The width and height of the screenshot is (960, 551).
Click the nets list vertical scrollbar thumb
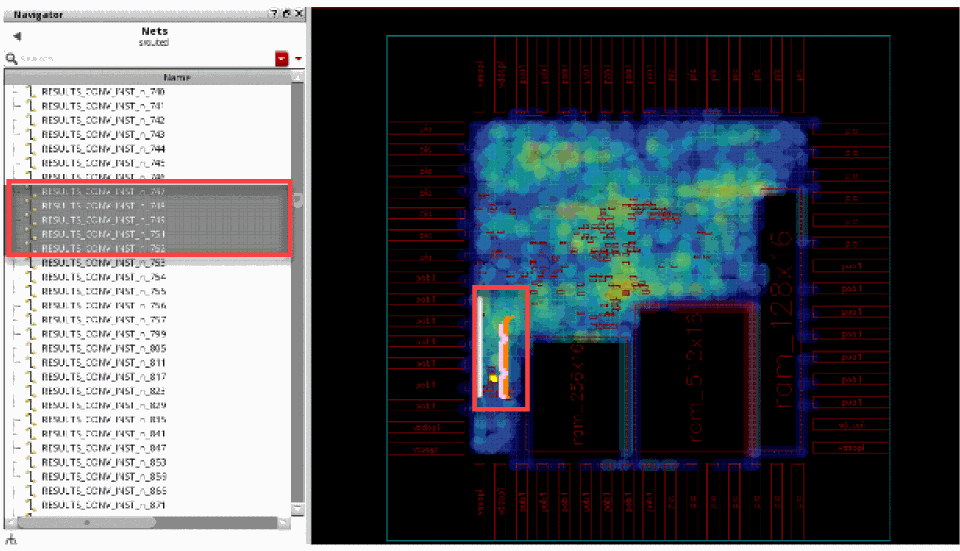[298, 200]
